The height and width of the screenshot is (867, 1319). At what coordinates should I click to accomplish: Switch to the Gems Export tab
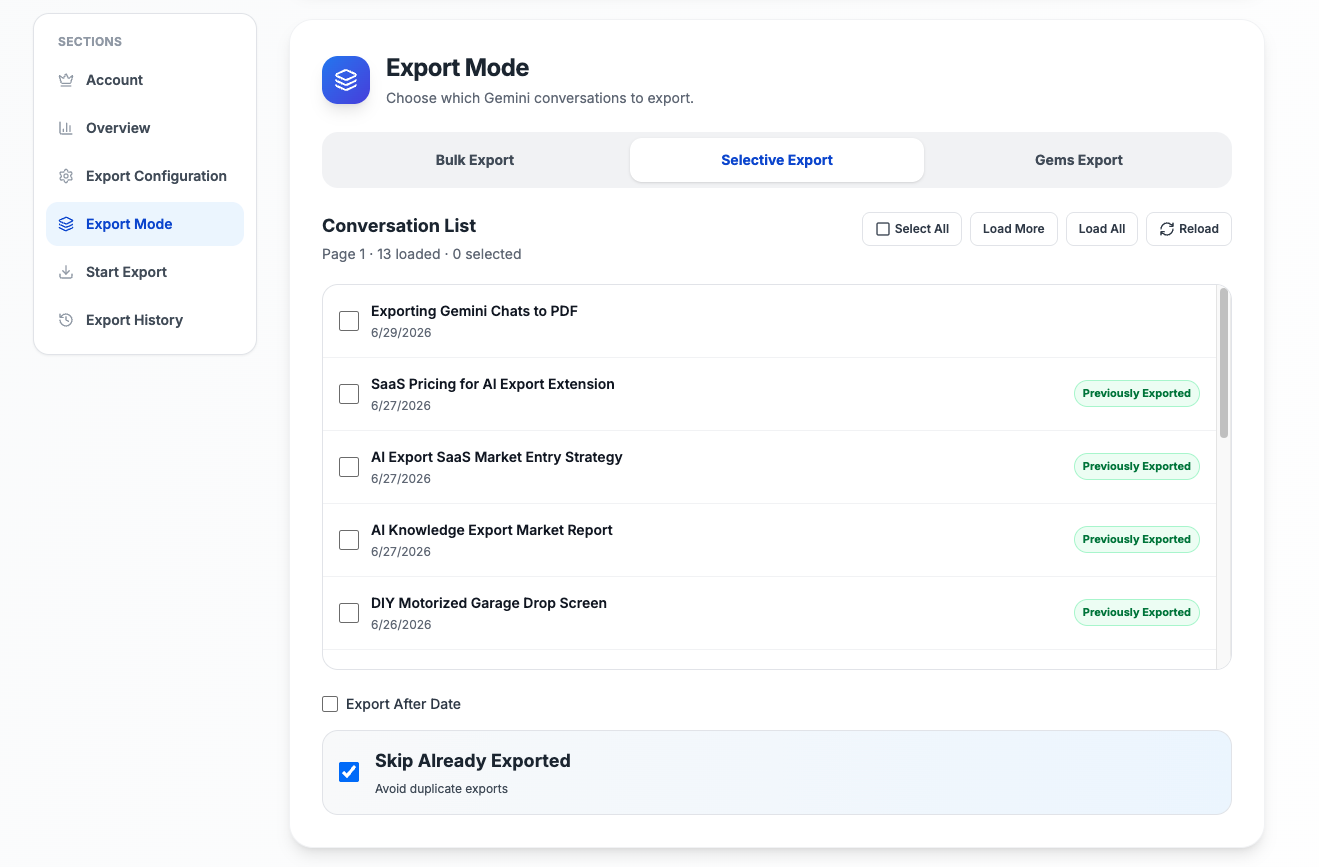pos(1079,160)
